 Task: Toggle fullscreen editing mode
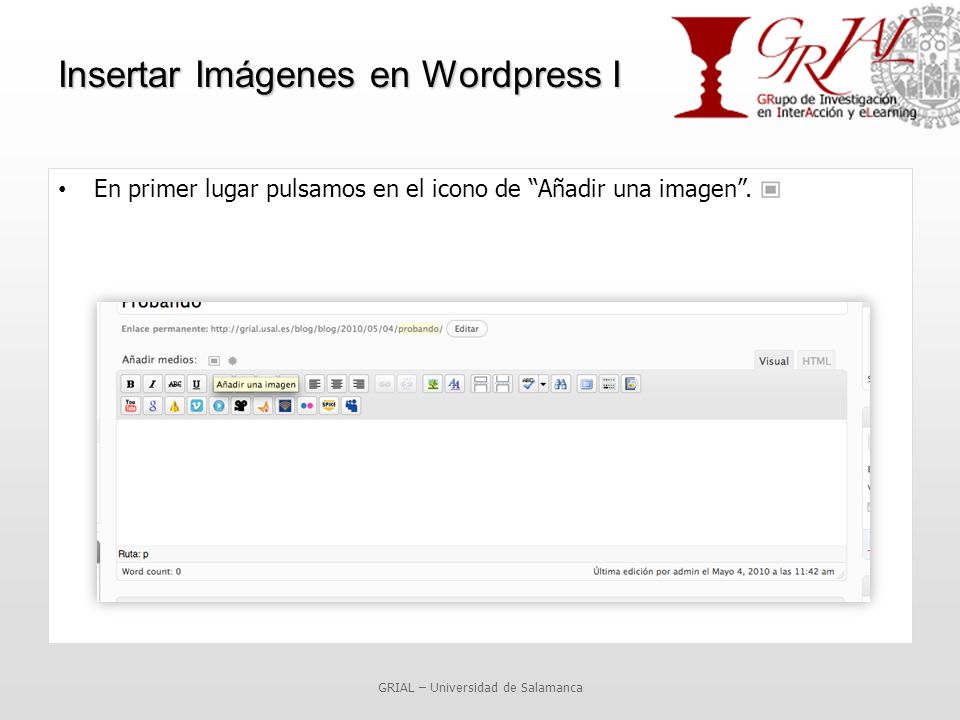tap(587, 384)
